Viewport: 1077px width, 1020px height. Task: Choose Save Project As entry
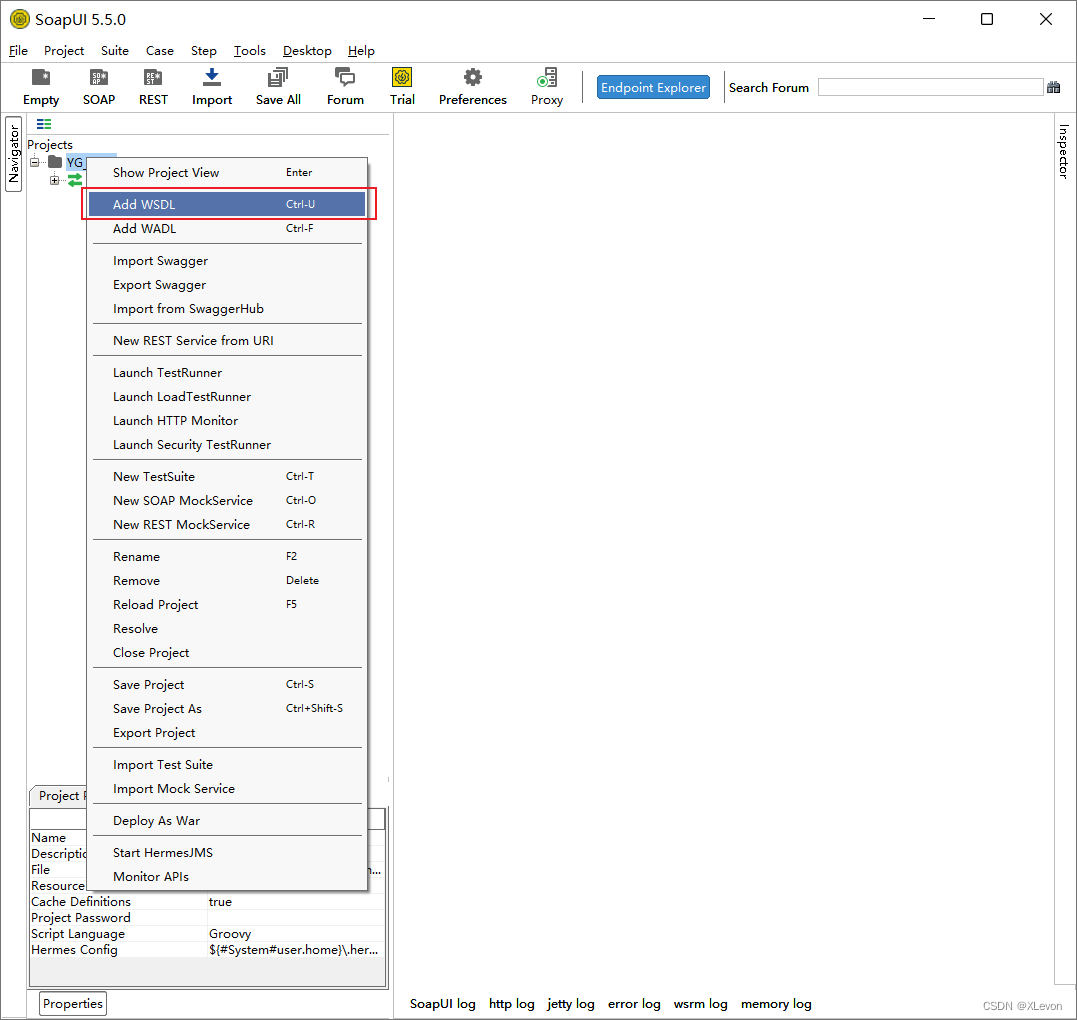tap(227, 708)
